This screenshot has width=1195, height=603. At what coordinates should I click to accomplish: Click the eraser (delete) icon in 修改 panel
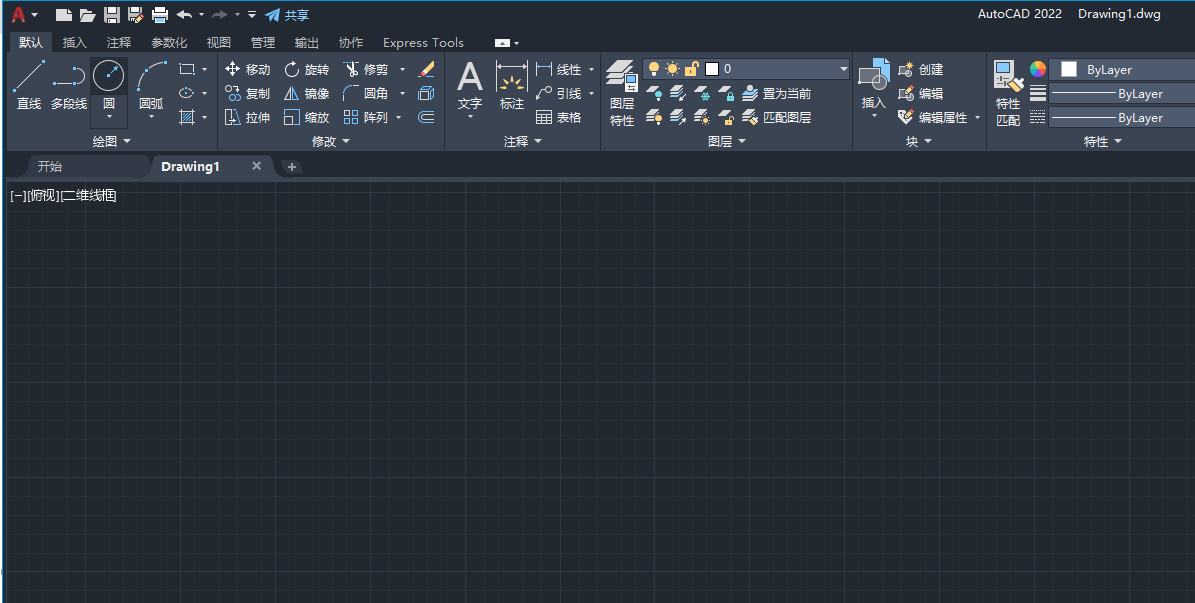point(426,69)
